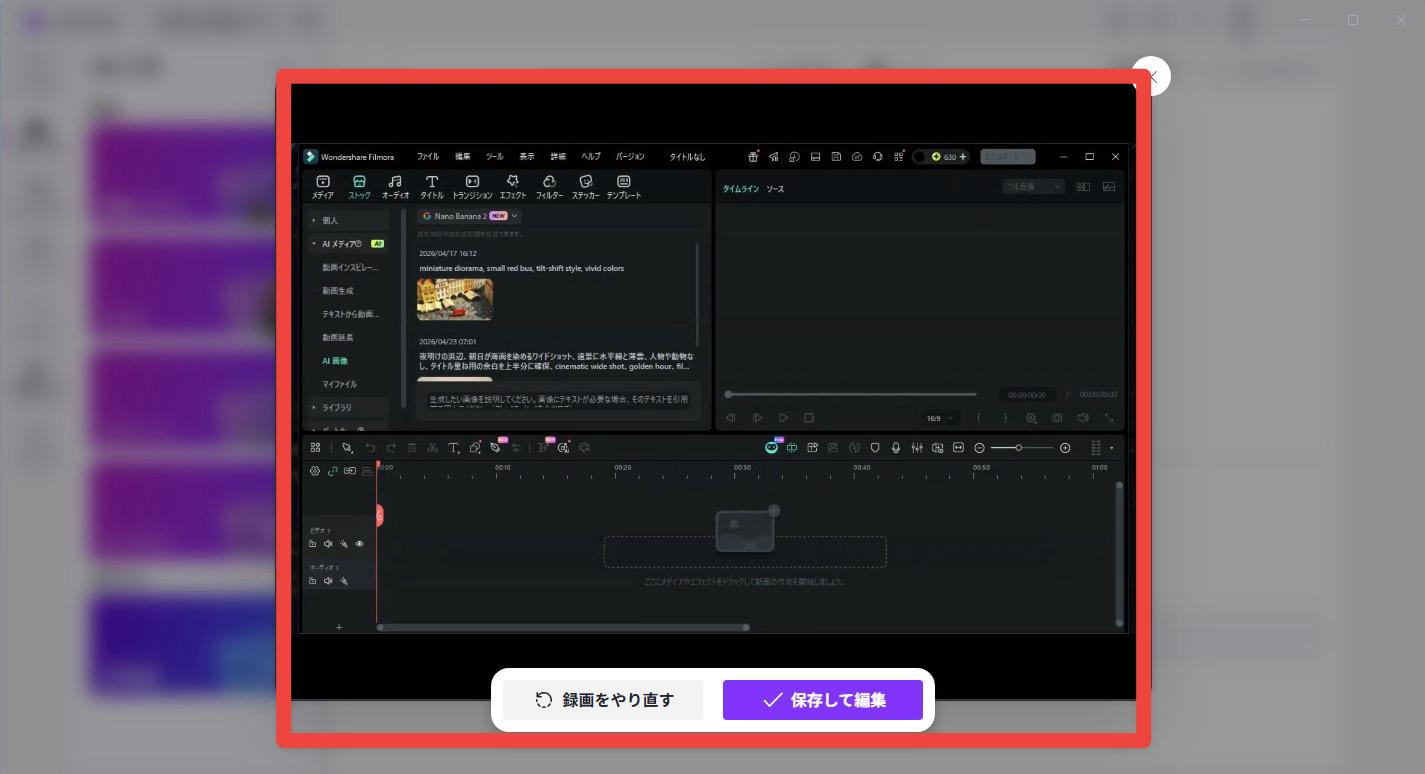The image size is (1425, 774).
Task: Click the floppy disk save project icon
Action: tap(836, 157)
